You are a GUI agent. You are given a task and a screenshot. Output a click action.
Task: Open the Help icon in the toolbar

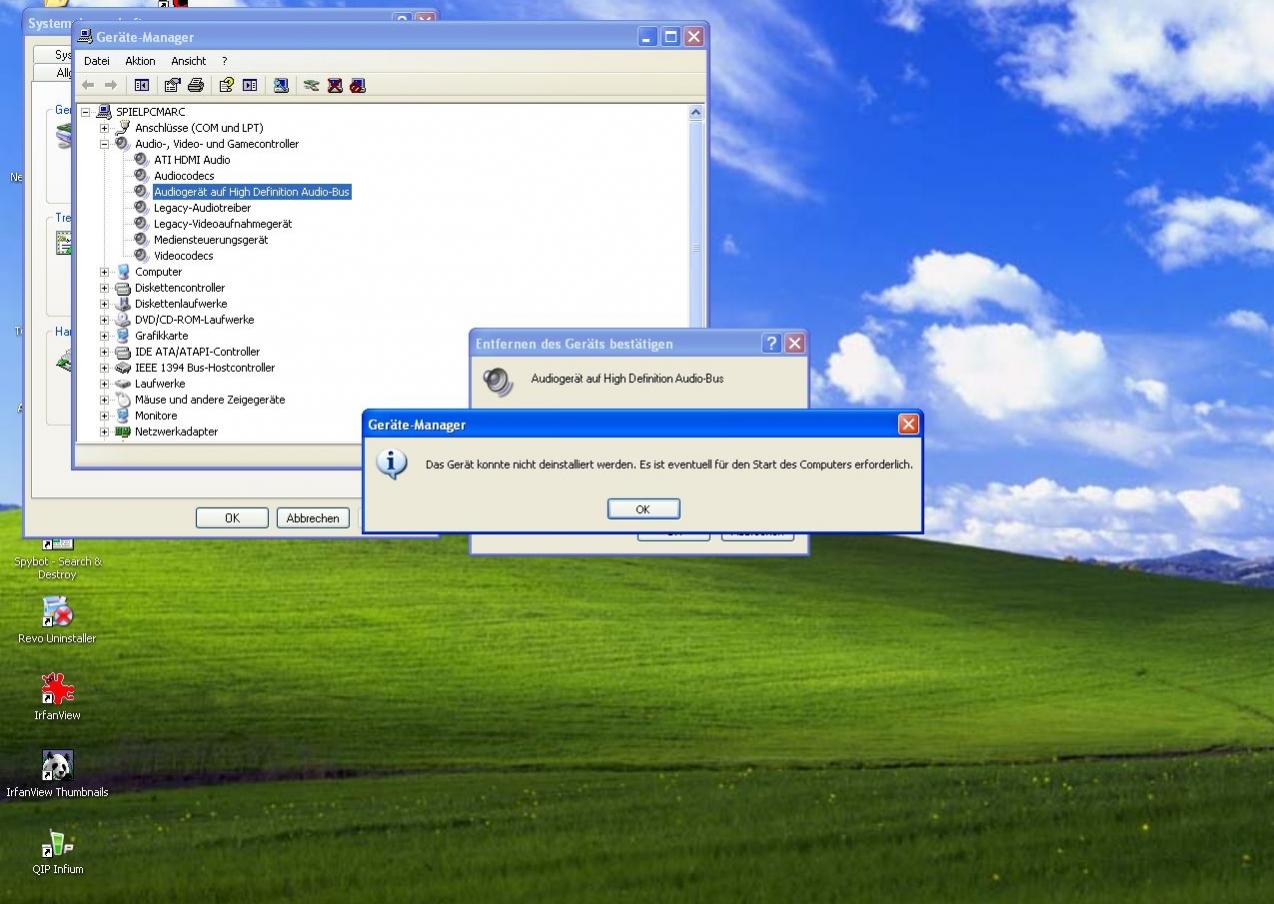point(226,85)
